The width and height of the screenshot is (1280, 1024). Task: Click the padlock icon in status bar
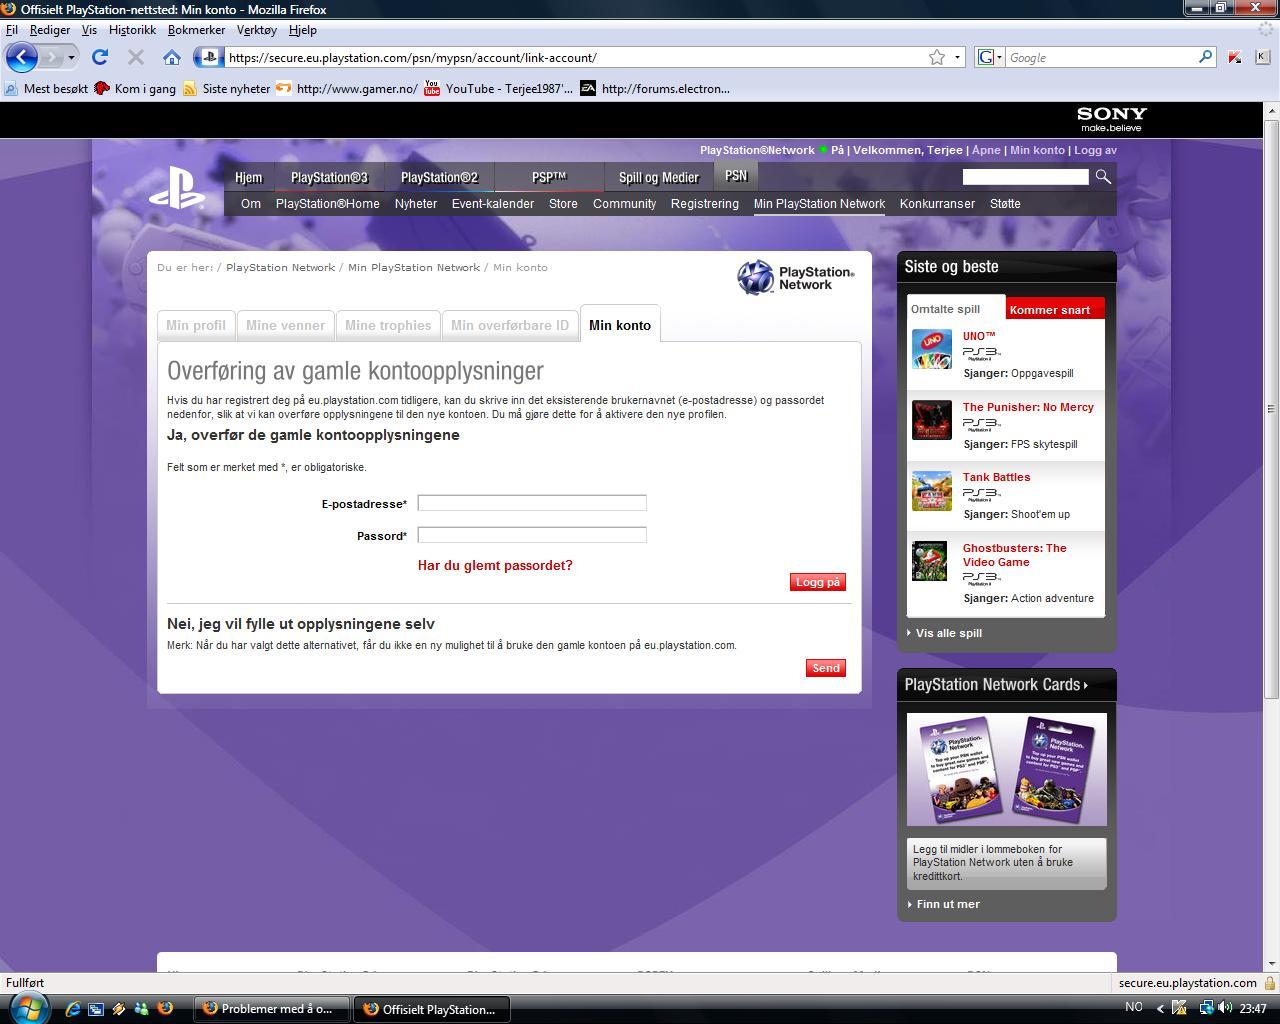tap(1270, 983)
